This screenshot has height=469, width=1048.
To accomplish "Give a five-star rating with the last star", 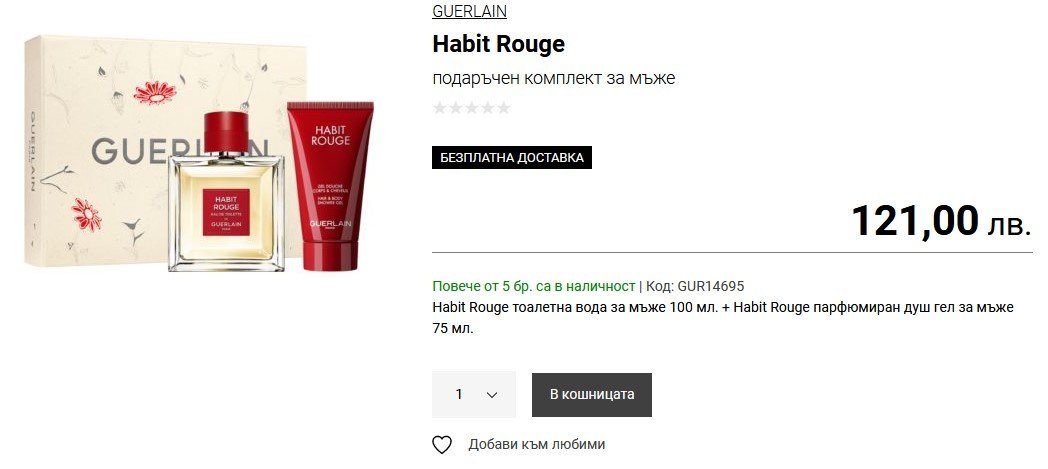I will pyautogui.click(x=503, y=108).
